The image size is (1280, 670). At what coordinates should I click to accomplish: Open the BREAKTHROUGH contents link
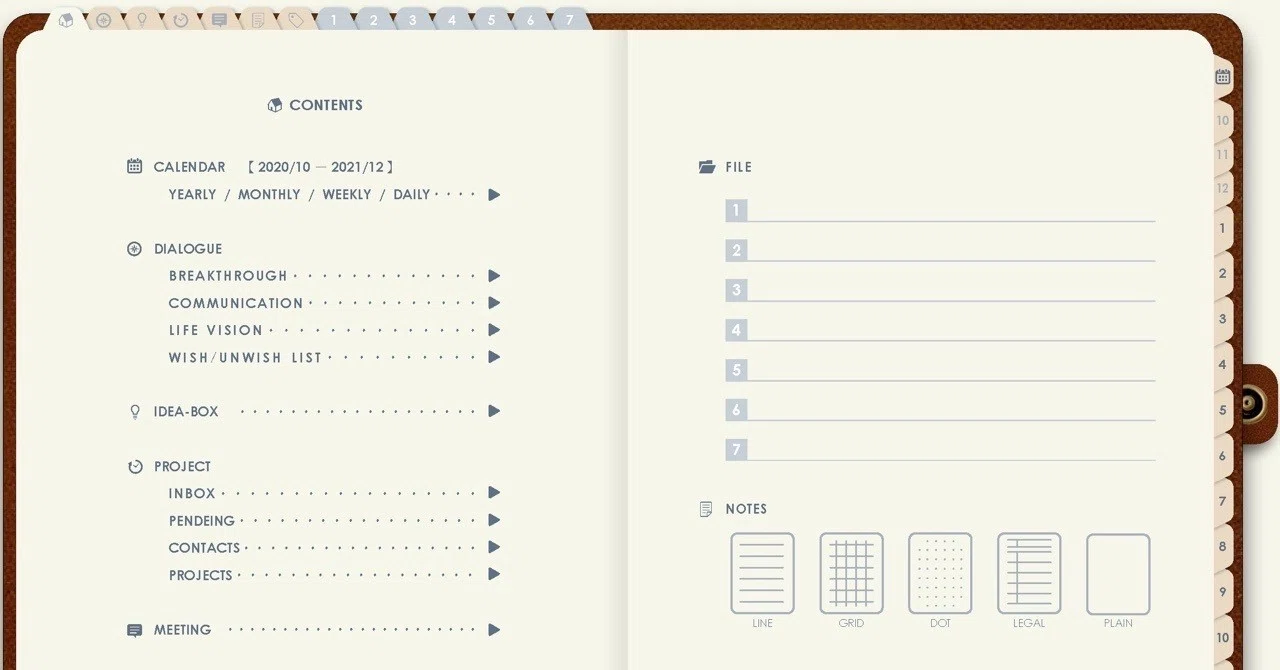point(228,276)
